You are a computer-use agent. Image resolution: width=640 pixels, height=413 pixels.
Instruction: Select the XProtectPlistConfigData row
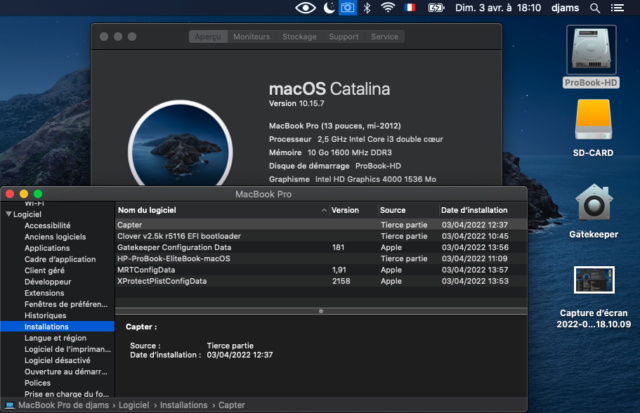click(321, 281)
